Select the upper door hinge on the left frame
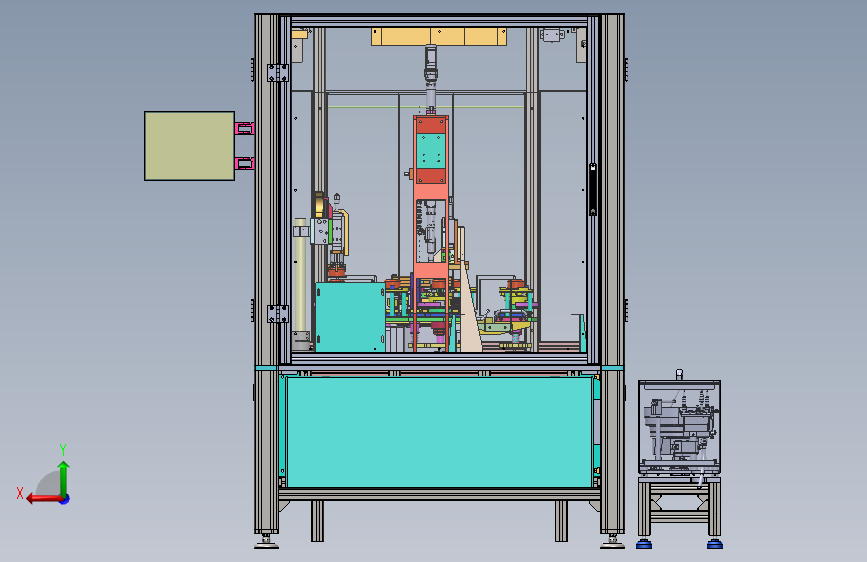This screenshot has width=867, height=562. [278, 73]
